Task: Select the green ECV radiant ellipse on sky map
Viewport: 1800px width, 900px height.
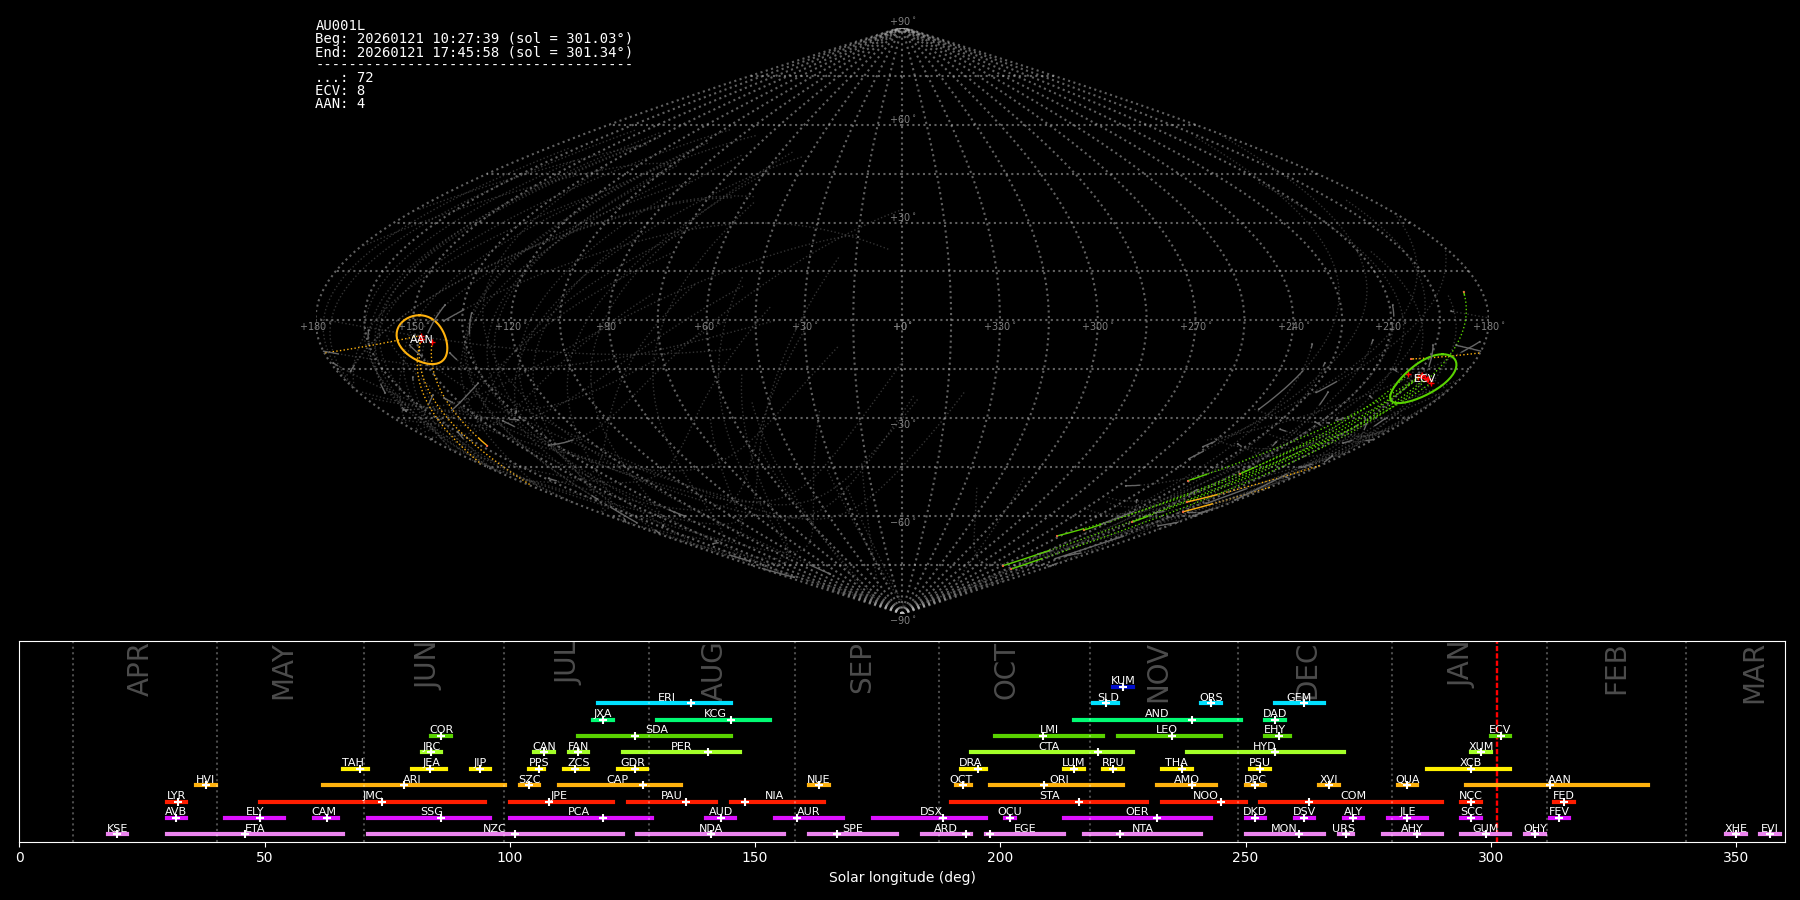Action: (1423, 379)
